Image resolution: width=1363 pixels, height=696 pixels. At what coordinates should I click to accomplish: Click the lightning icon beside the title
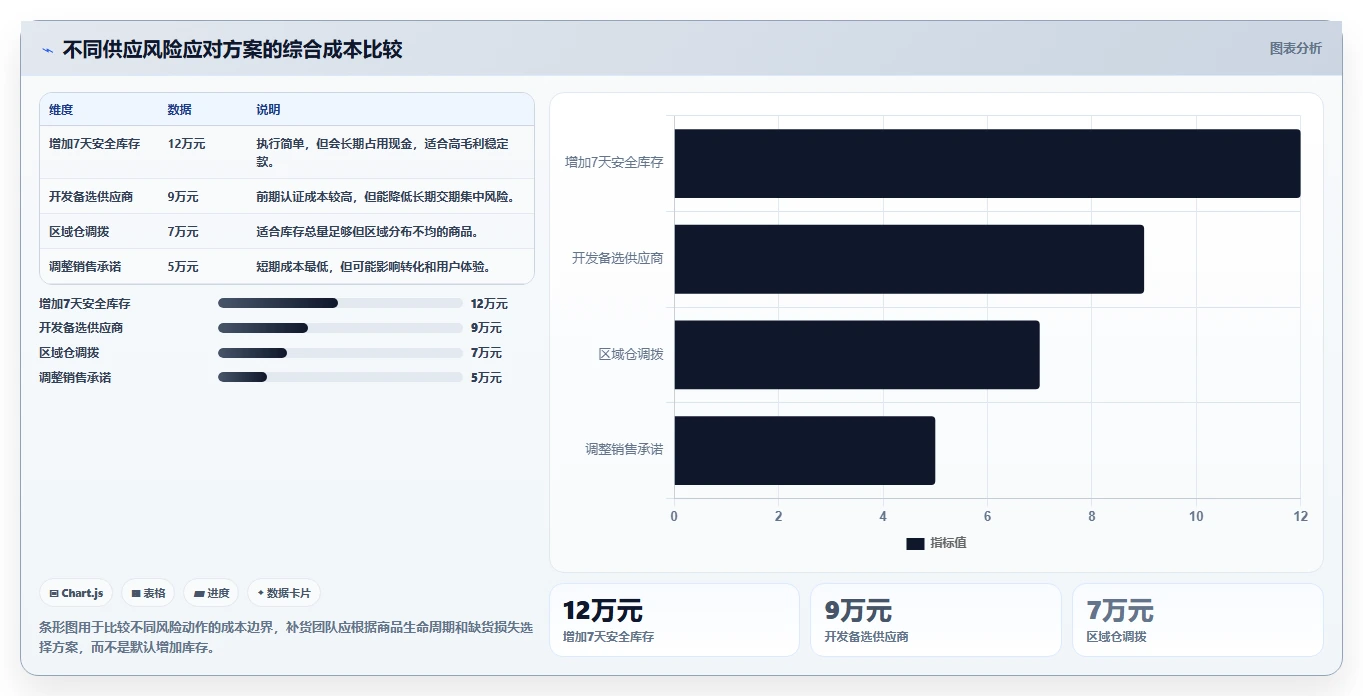48,50
